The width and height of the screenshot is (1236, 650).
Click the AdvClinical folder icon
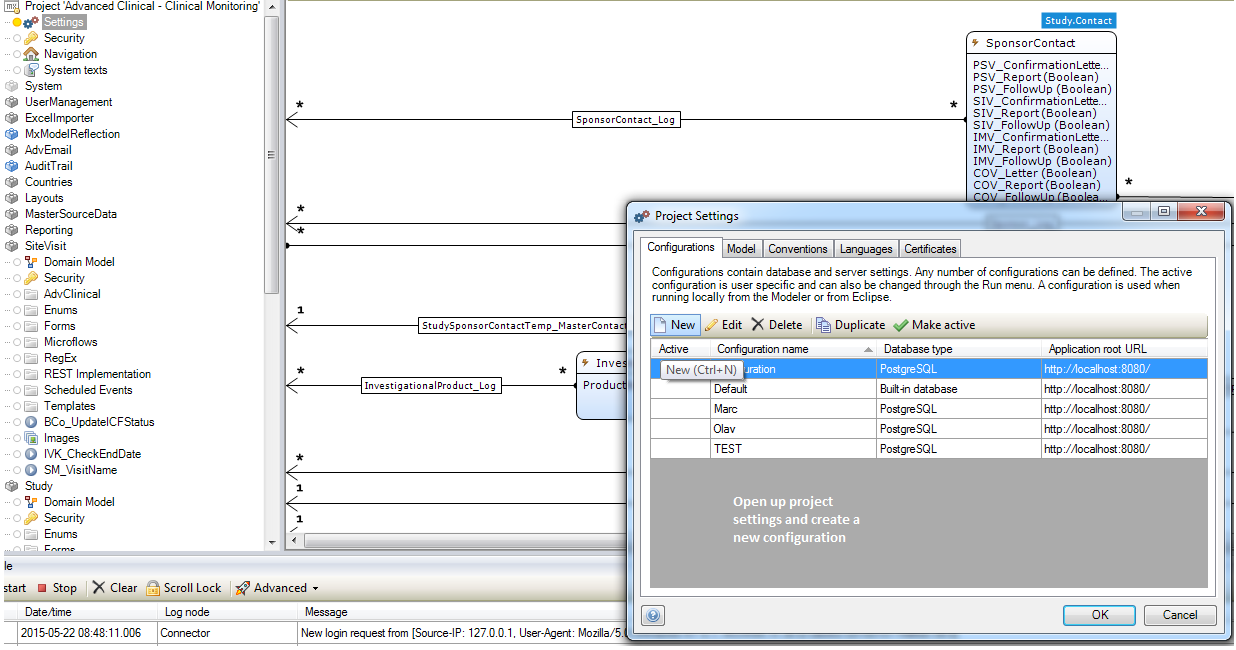pos(31,294)
